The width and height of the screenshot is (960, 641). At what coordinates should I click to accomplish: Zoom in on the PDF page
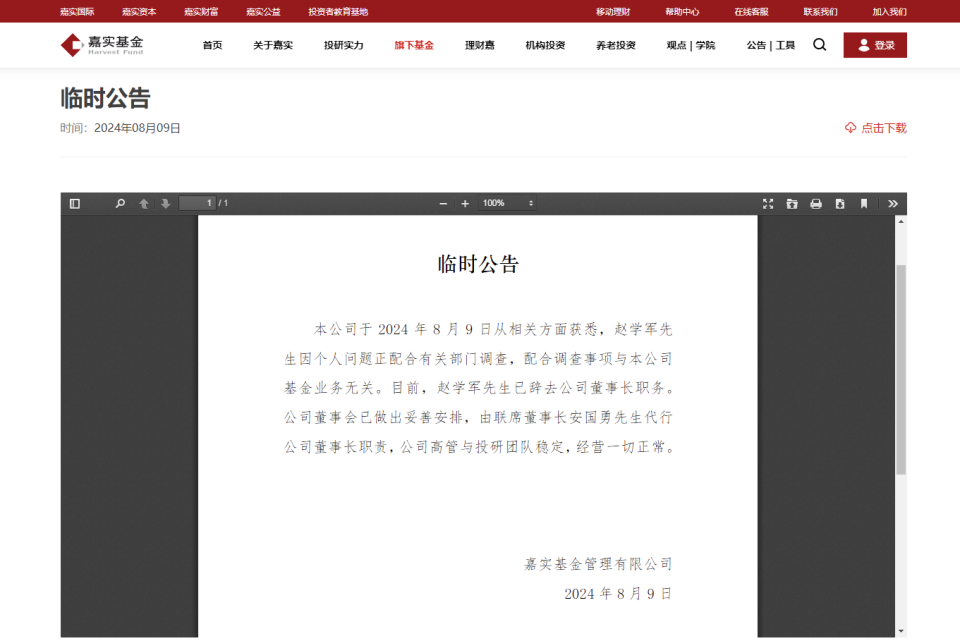[x=465, y=203]
